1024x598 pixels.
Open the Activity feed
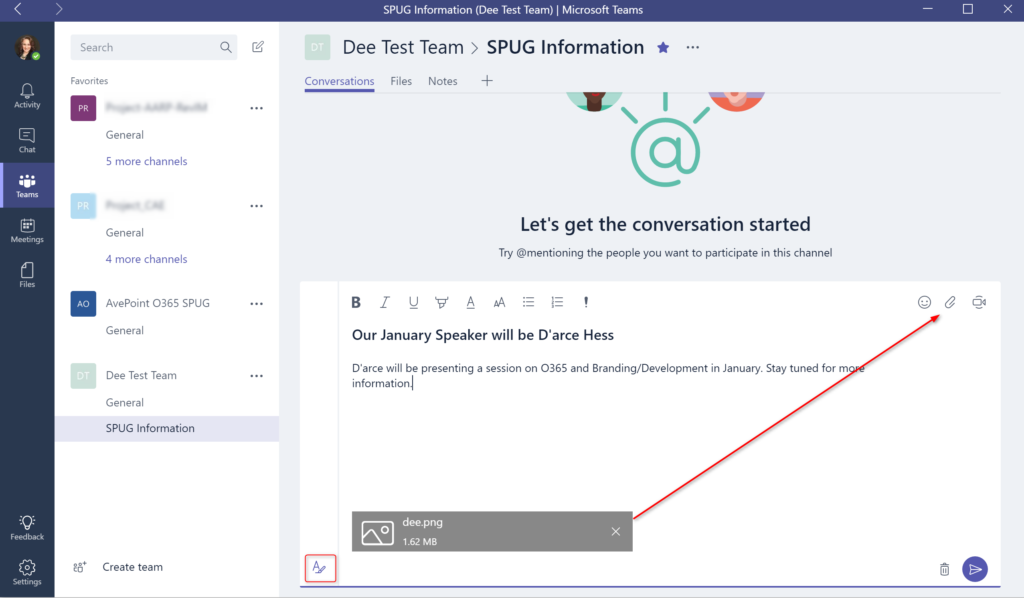pyautogui.click(x=27, y=95)
